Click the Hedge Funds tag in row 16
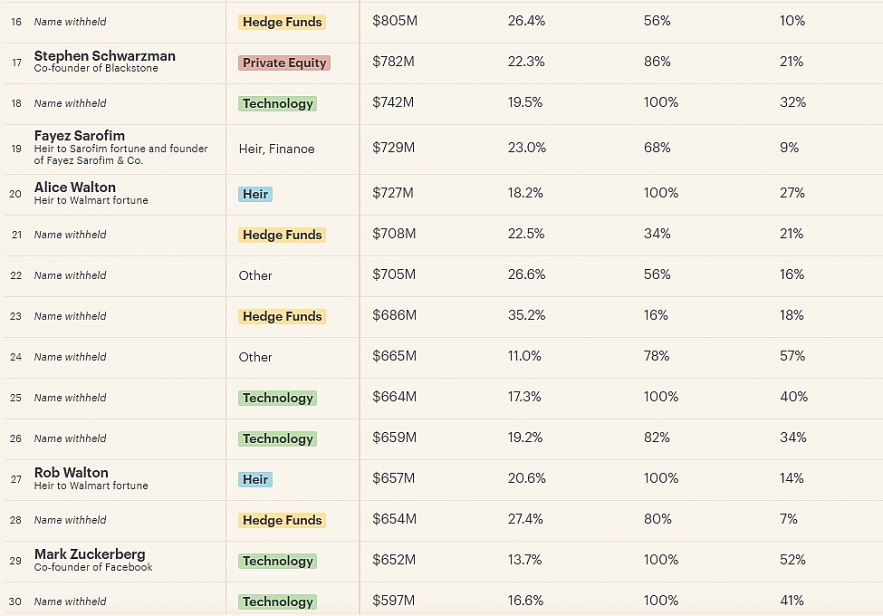 (282, 22)
